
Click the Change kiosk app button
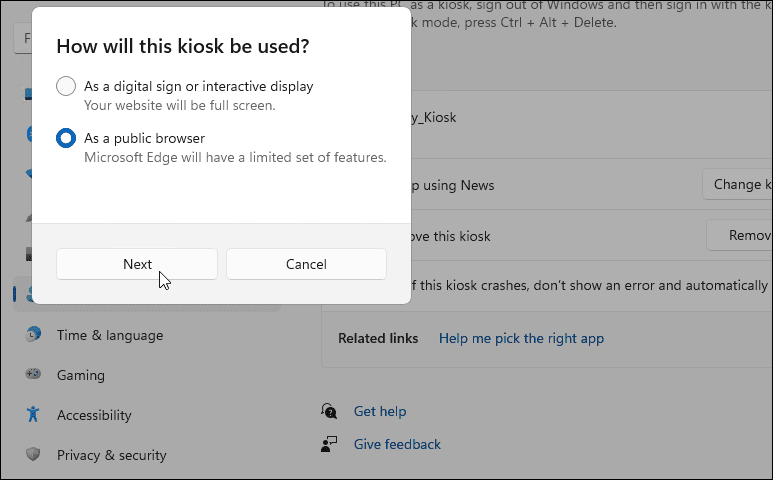740,185
